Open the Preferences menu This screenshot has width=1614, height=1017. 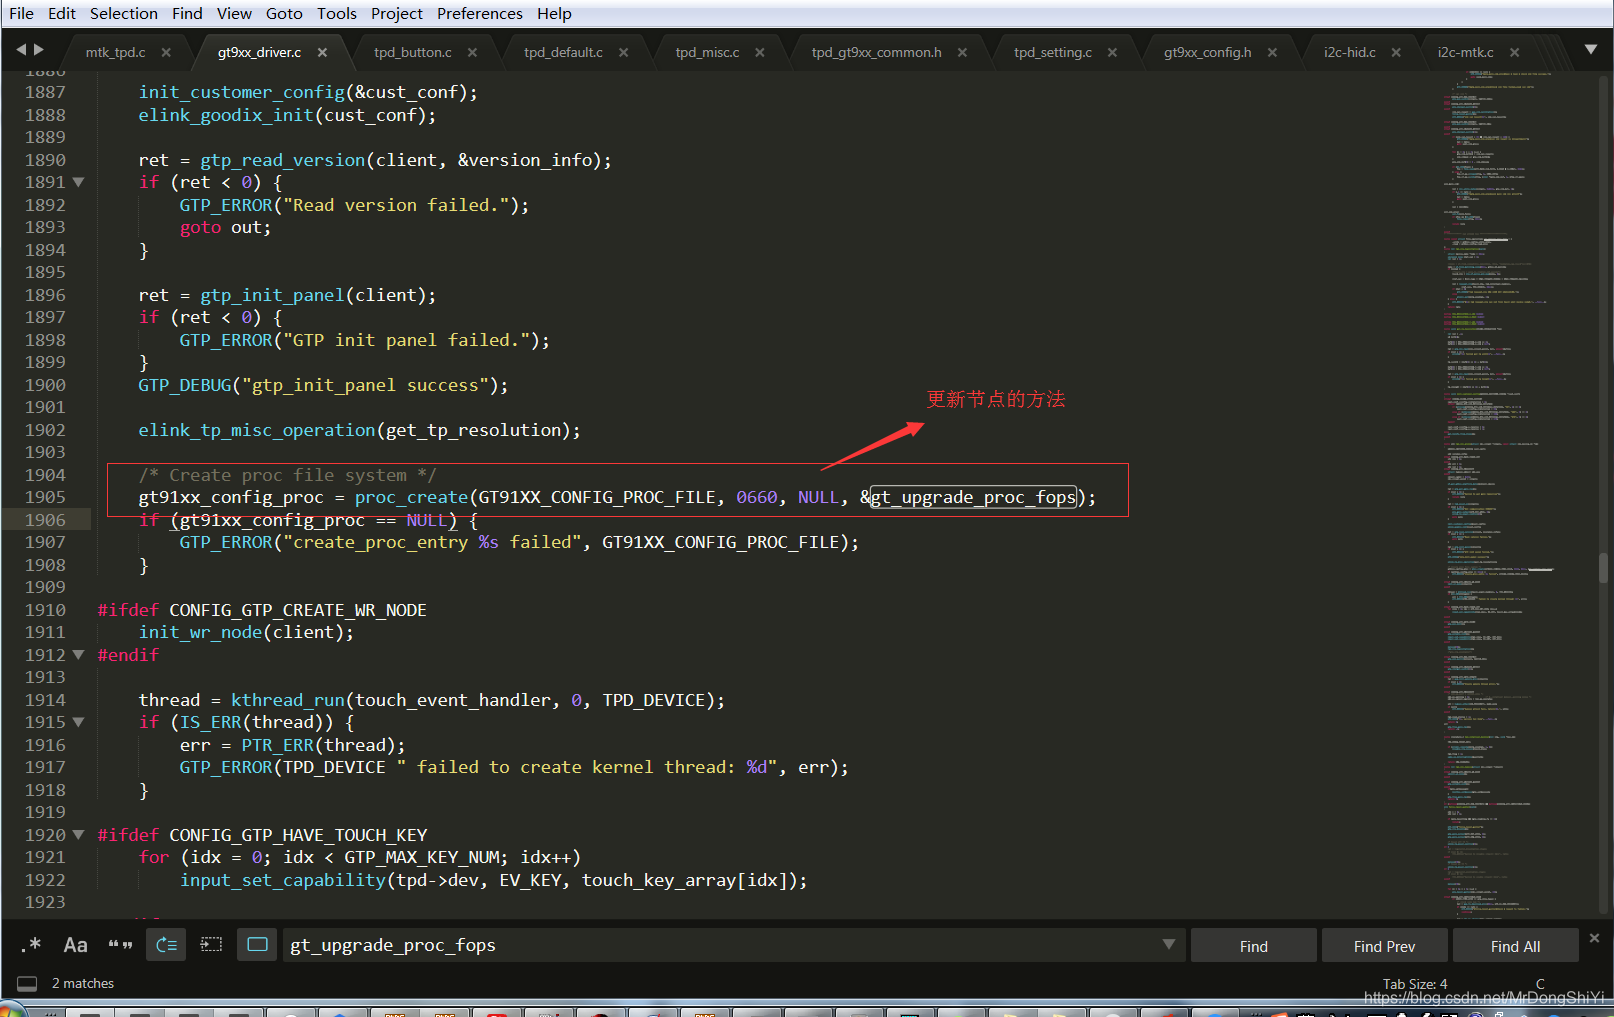pos(480,13)
